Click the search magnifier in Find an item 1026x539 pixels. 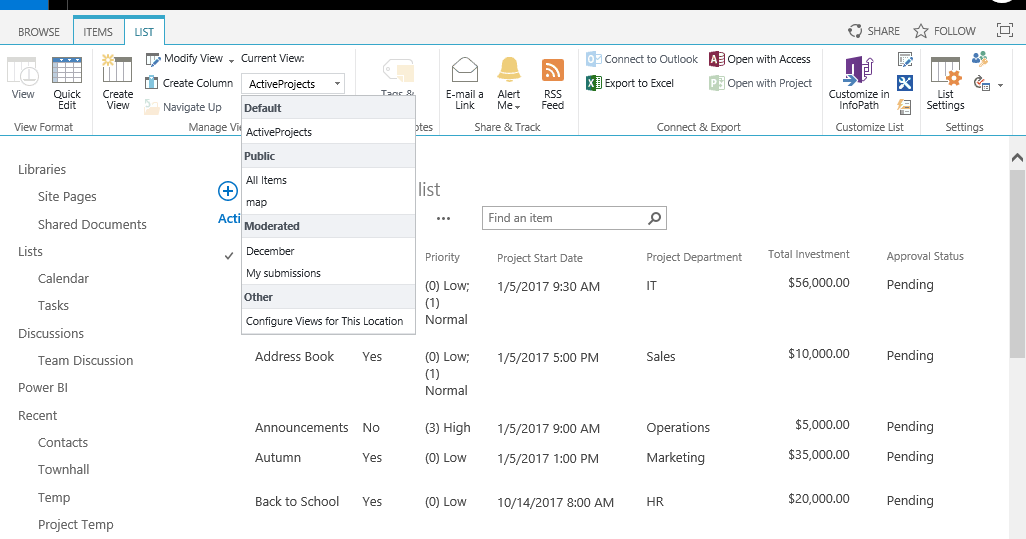click(654, 218)
